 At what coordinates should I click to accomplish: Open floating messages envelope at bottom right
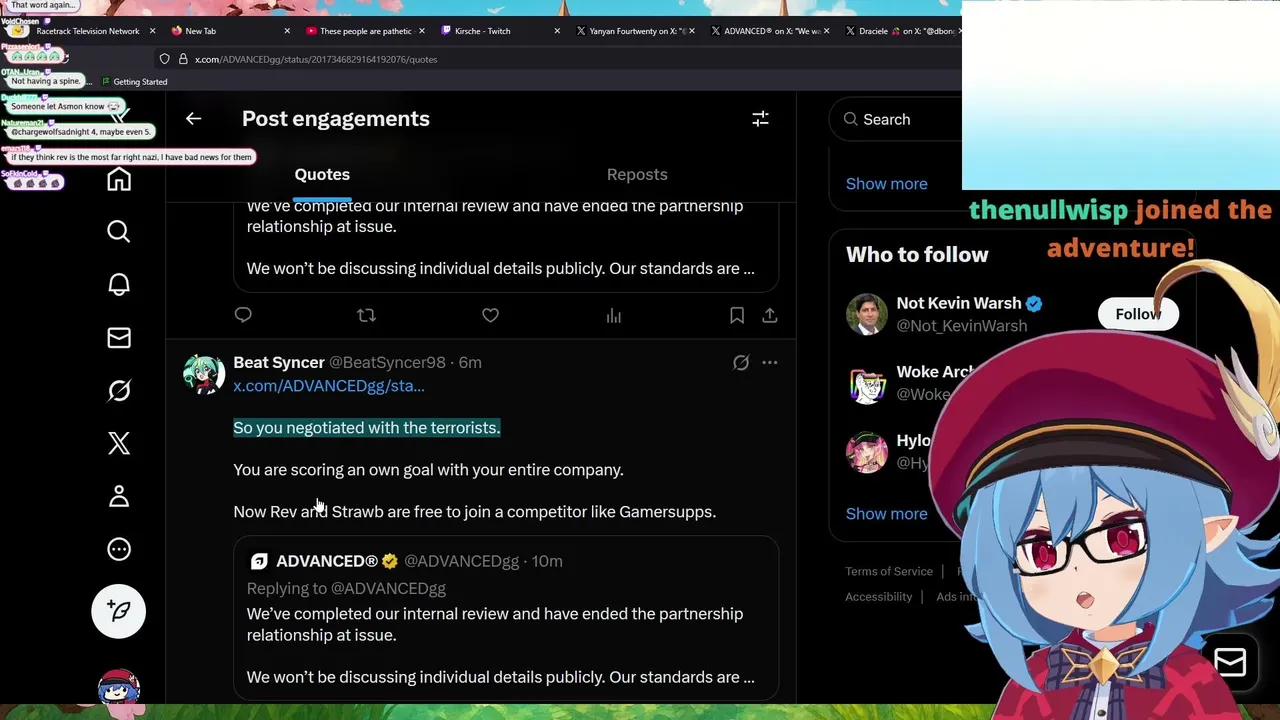click(x=1230, y=663)
